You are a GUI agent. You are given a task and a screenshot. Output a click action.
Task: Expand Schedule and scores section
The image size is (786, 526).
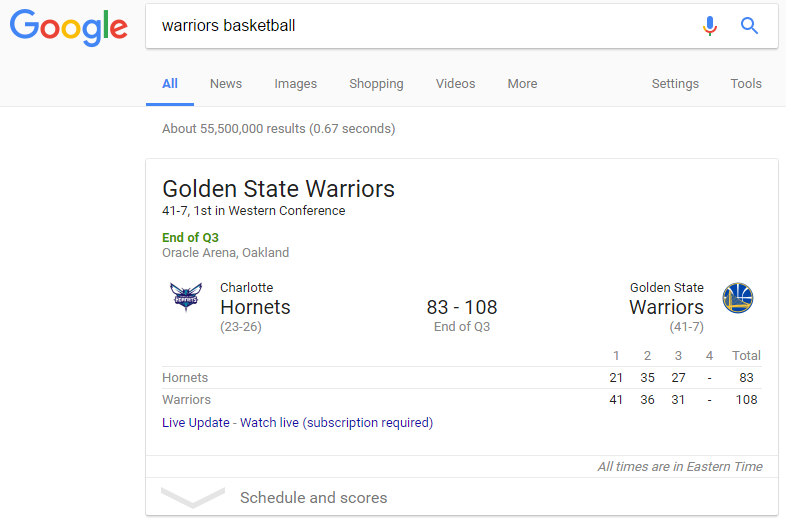pyautogui.click(x=313, y=497)
